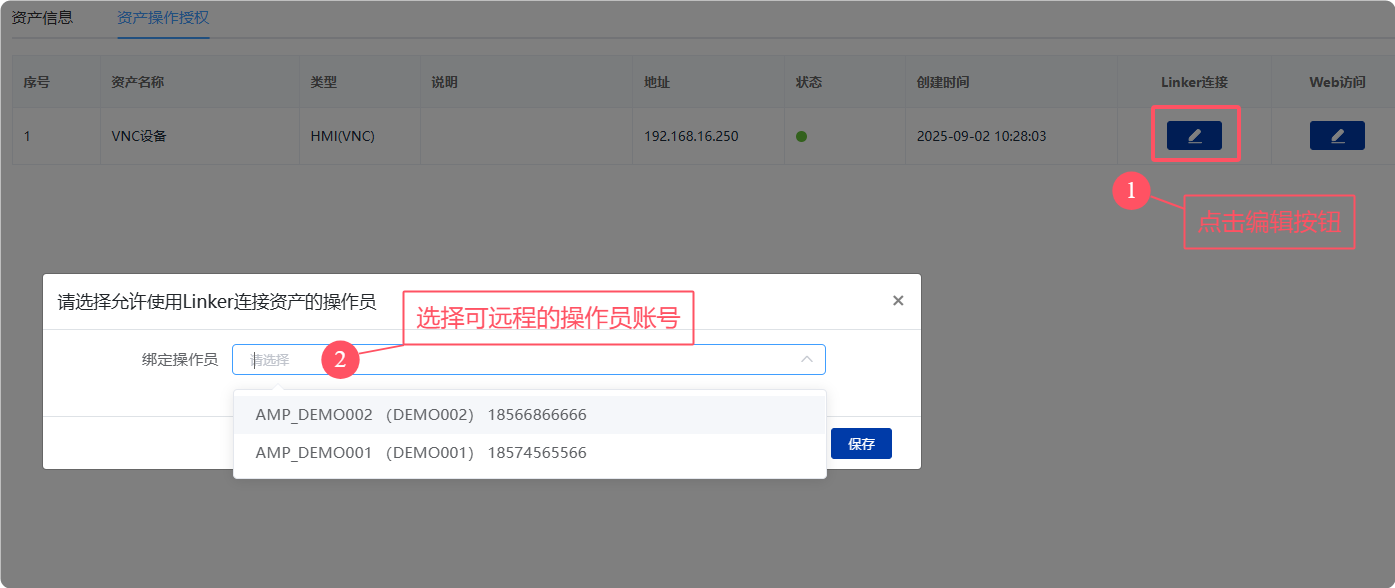Click the 选择可远程的操作员账号 callout box

point(547,319)
